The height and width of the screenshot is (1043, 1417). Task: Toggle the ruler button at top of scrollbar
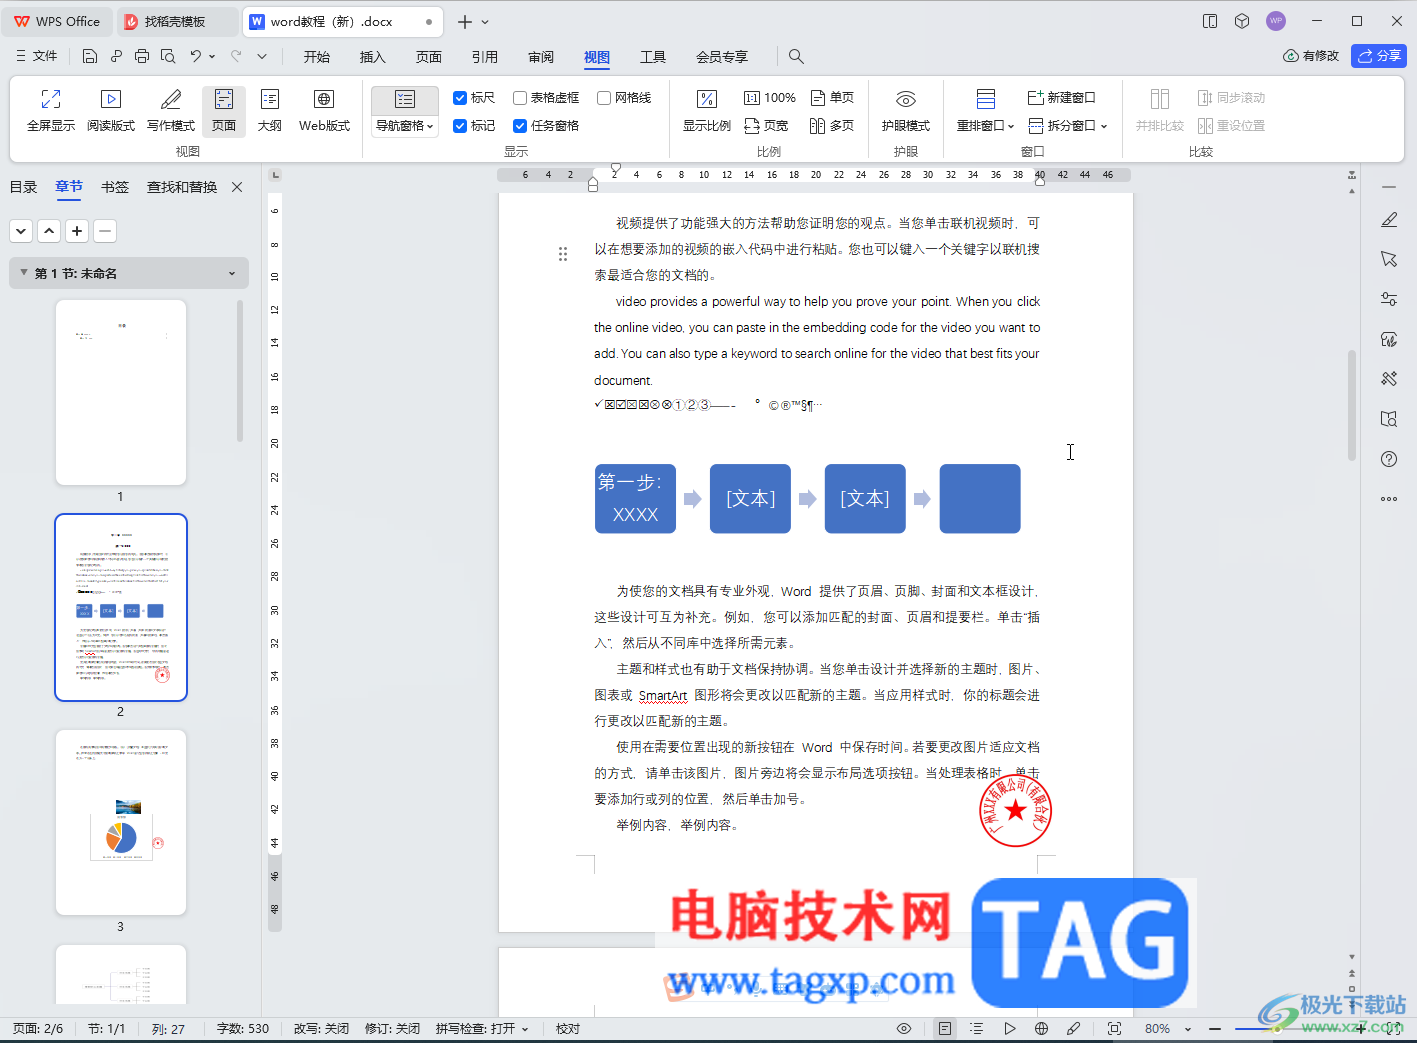pyautogui.click(x=1352, y=176)
